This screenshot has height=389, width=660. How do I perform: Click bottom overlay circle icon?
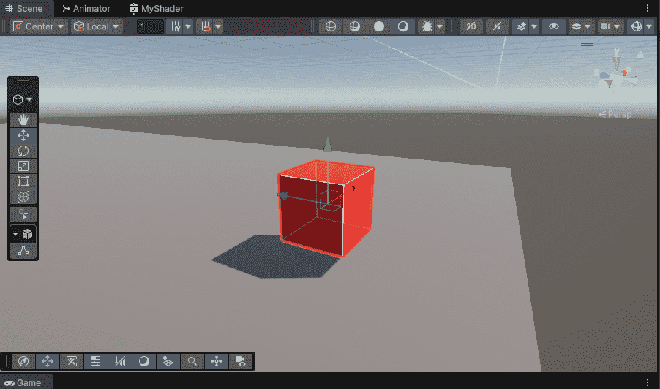point(144,361)
